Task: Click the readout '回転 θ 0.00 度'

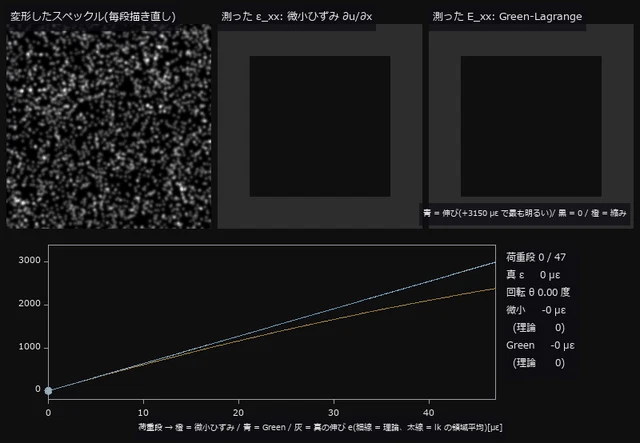Action: [538, 292]
